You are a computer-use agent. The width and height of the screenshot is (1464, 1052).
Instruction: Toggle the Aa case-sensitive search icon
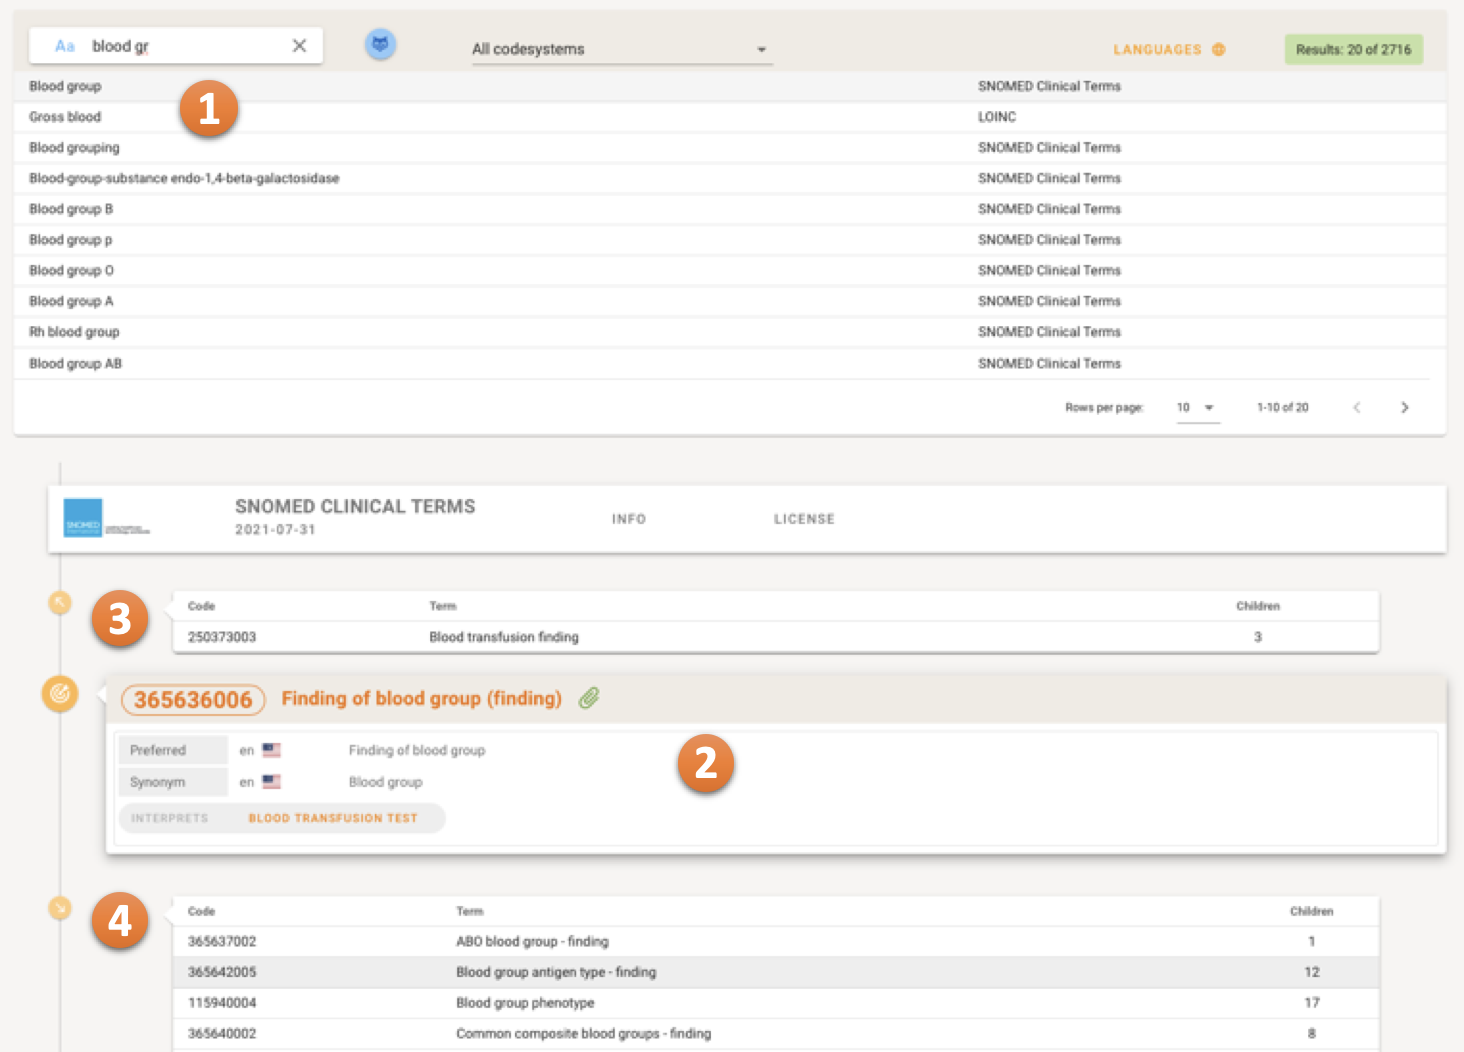[65, 46]
